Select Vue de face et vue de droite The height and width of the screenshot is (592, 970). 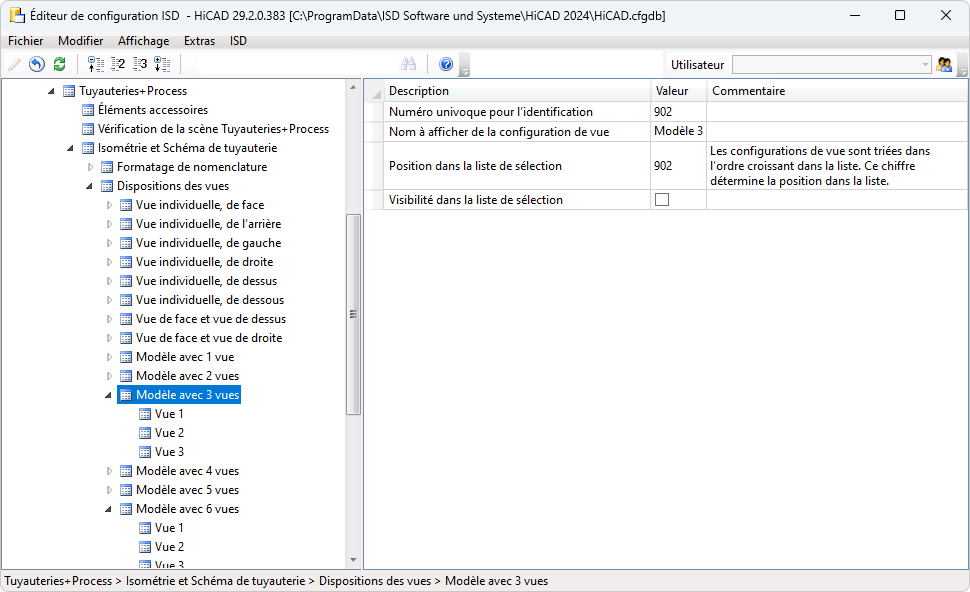pyautogui.click(x=209, y=338)
